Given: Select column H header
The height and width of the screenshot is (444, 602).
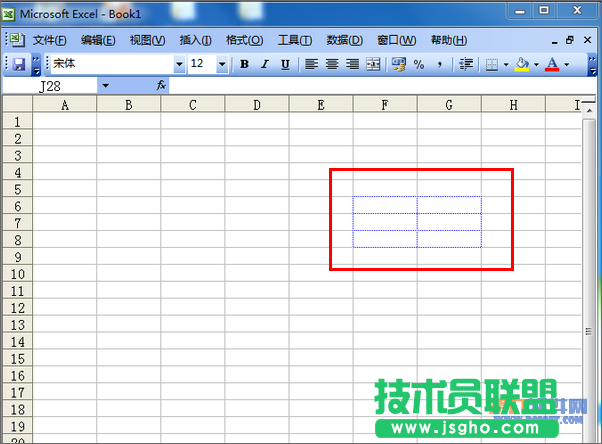Looking at the screenshot, I should 513,105.
